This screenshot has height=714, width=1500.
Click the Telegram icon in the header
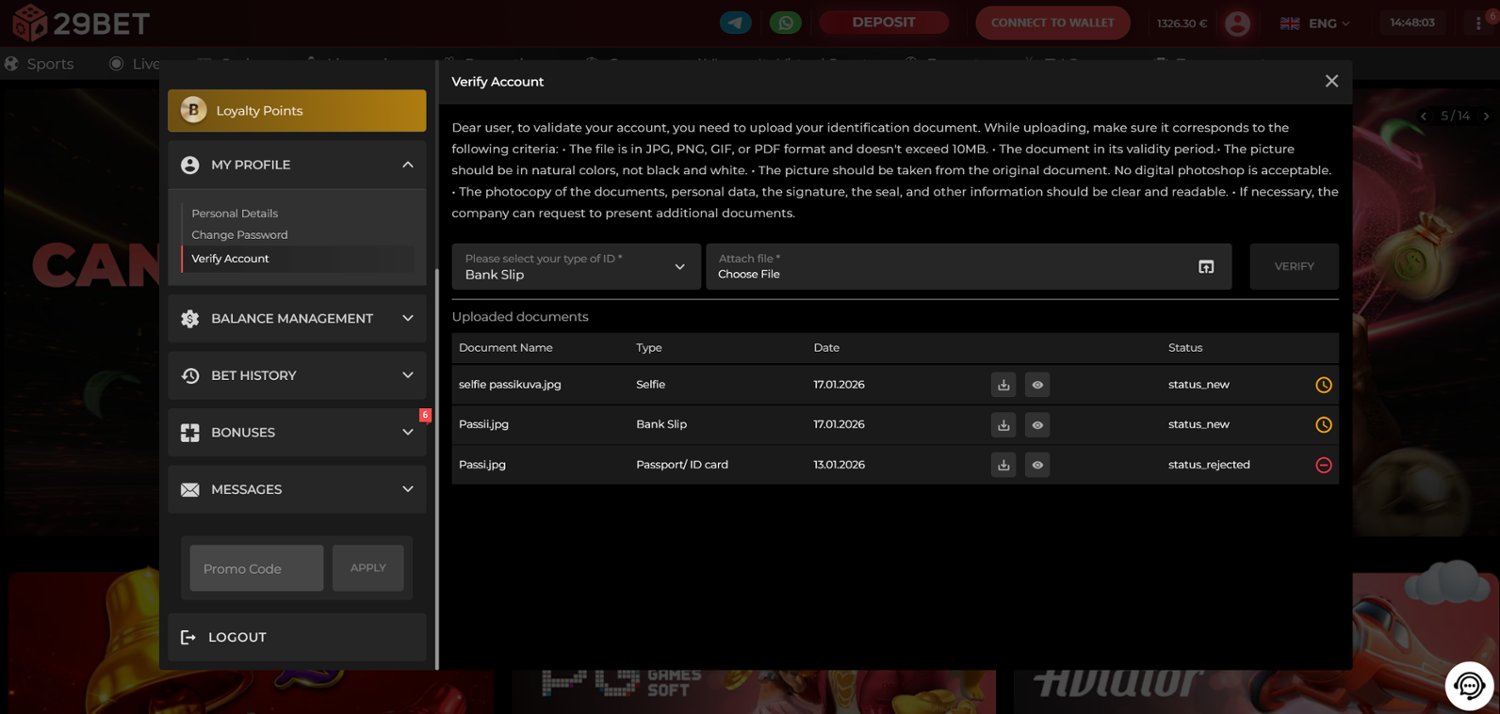point(736,23)
